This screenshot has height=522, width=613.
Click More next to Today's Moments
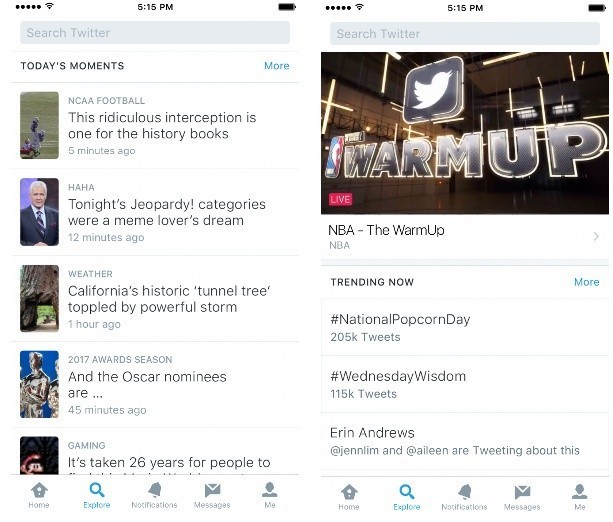coord(277,66)
